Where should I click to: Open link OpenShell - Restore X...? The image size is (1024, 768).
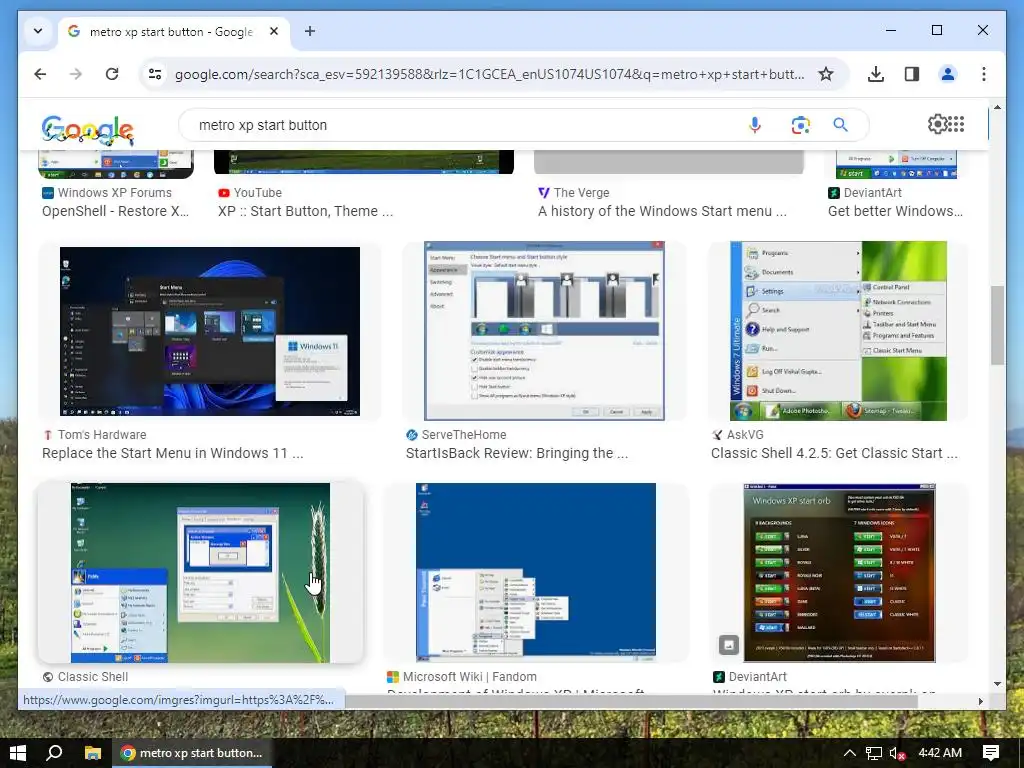tap(116, 211)
